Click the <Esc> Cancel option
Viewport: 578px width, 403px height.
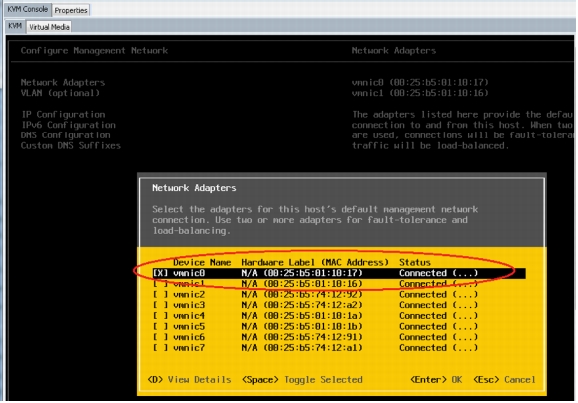coord(504,380)
